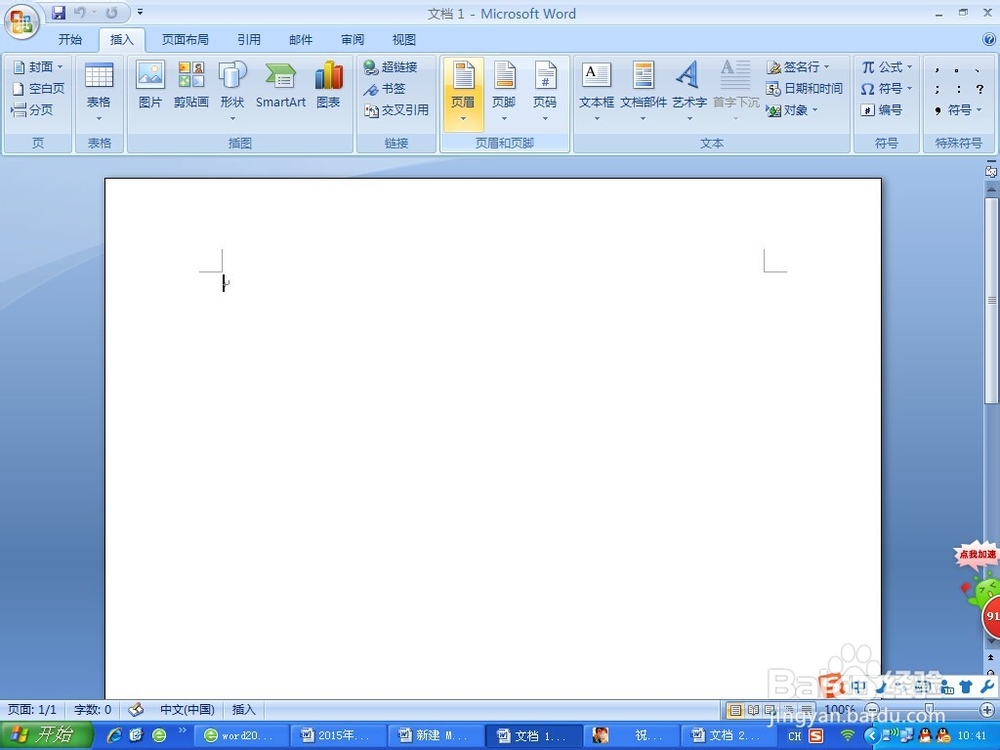Open the Clip Art pane
Image resolution: width=1000 pixels, height=750 pixels.
(191, 85)
